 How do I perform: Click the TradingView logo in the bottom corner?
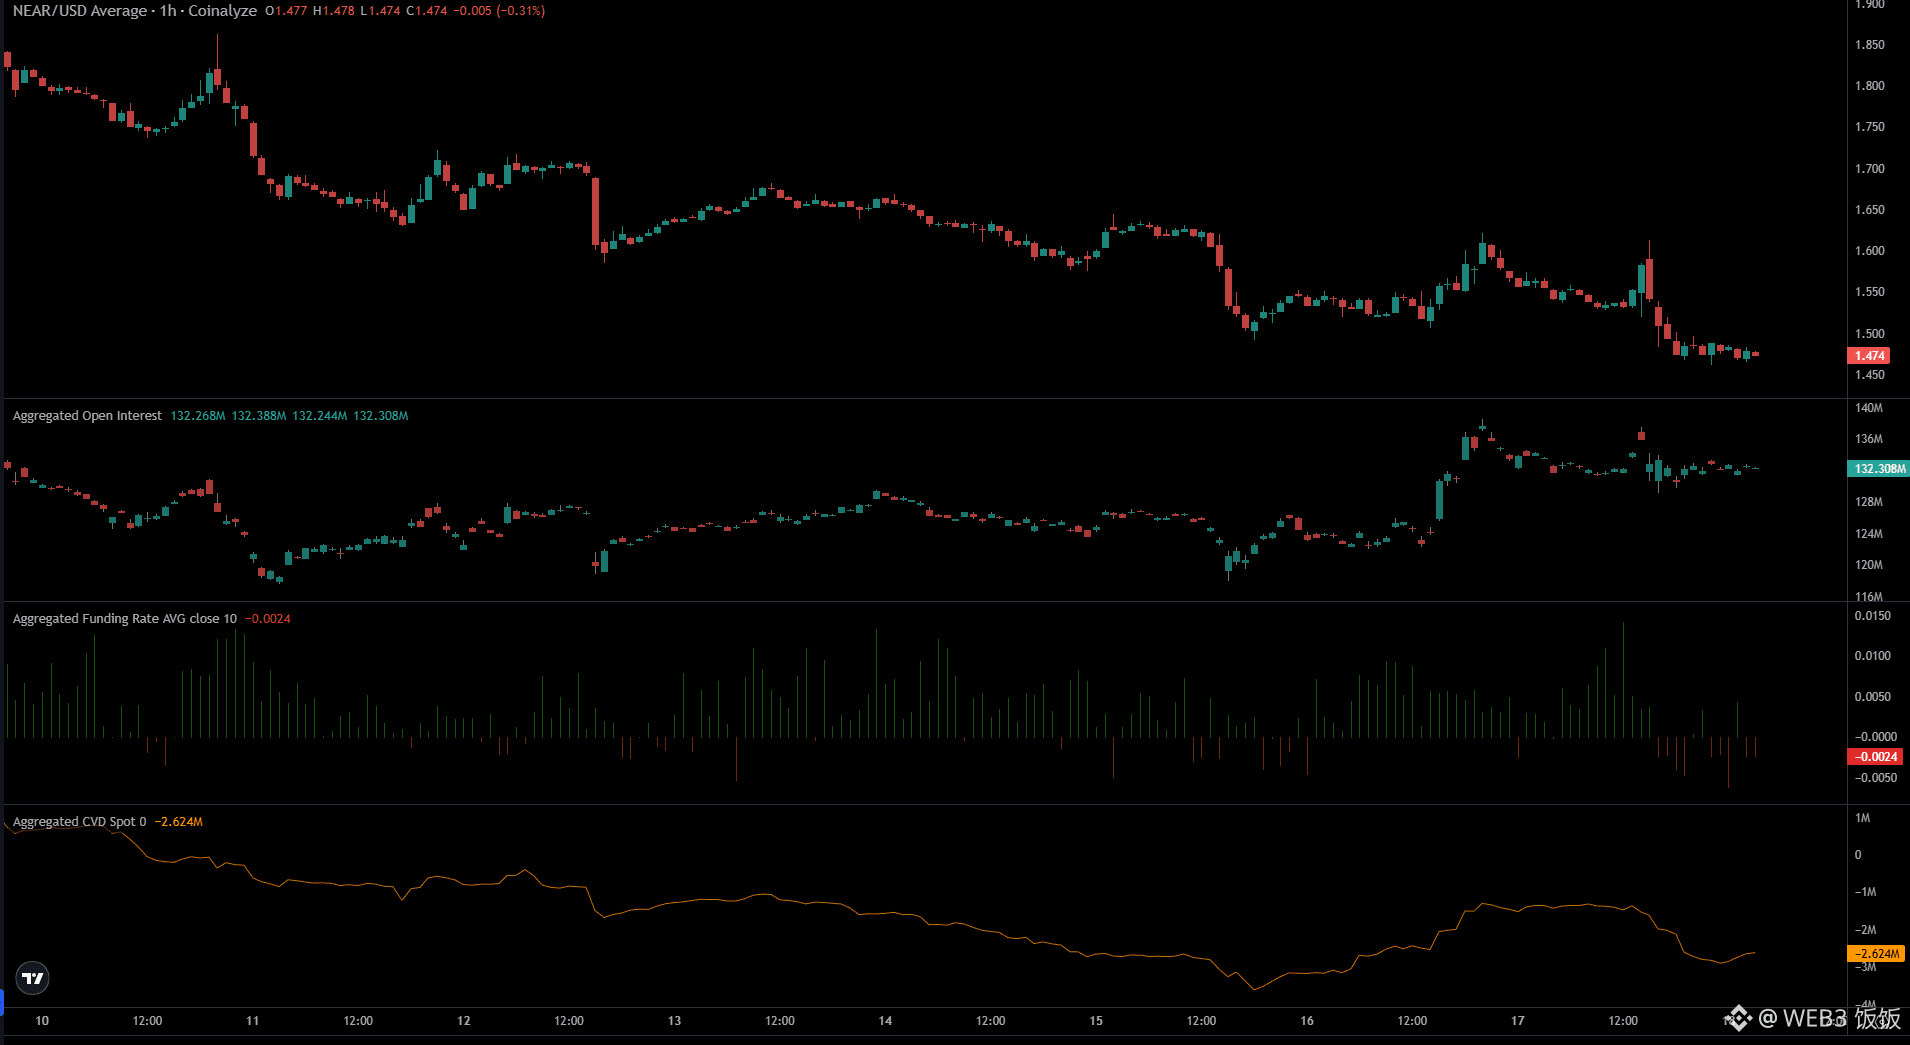pos(32,978)
